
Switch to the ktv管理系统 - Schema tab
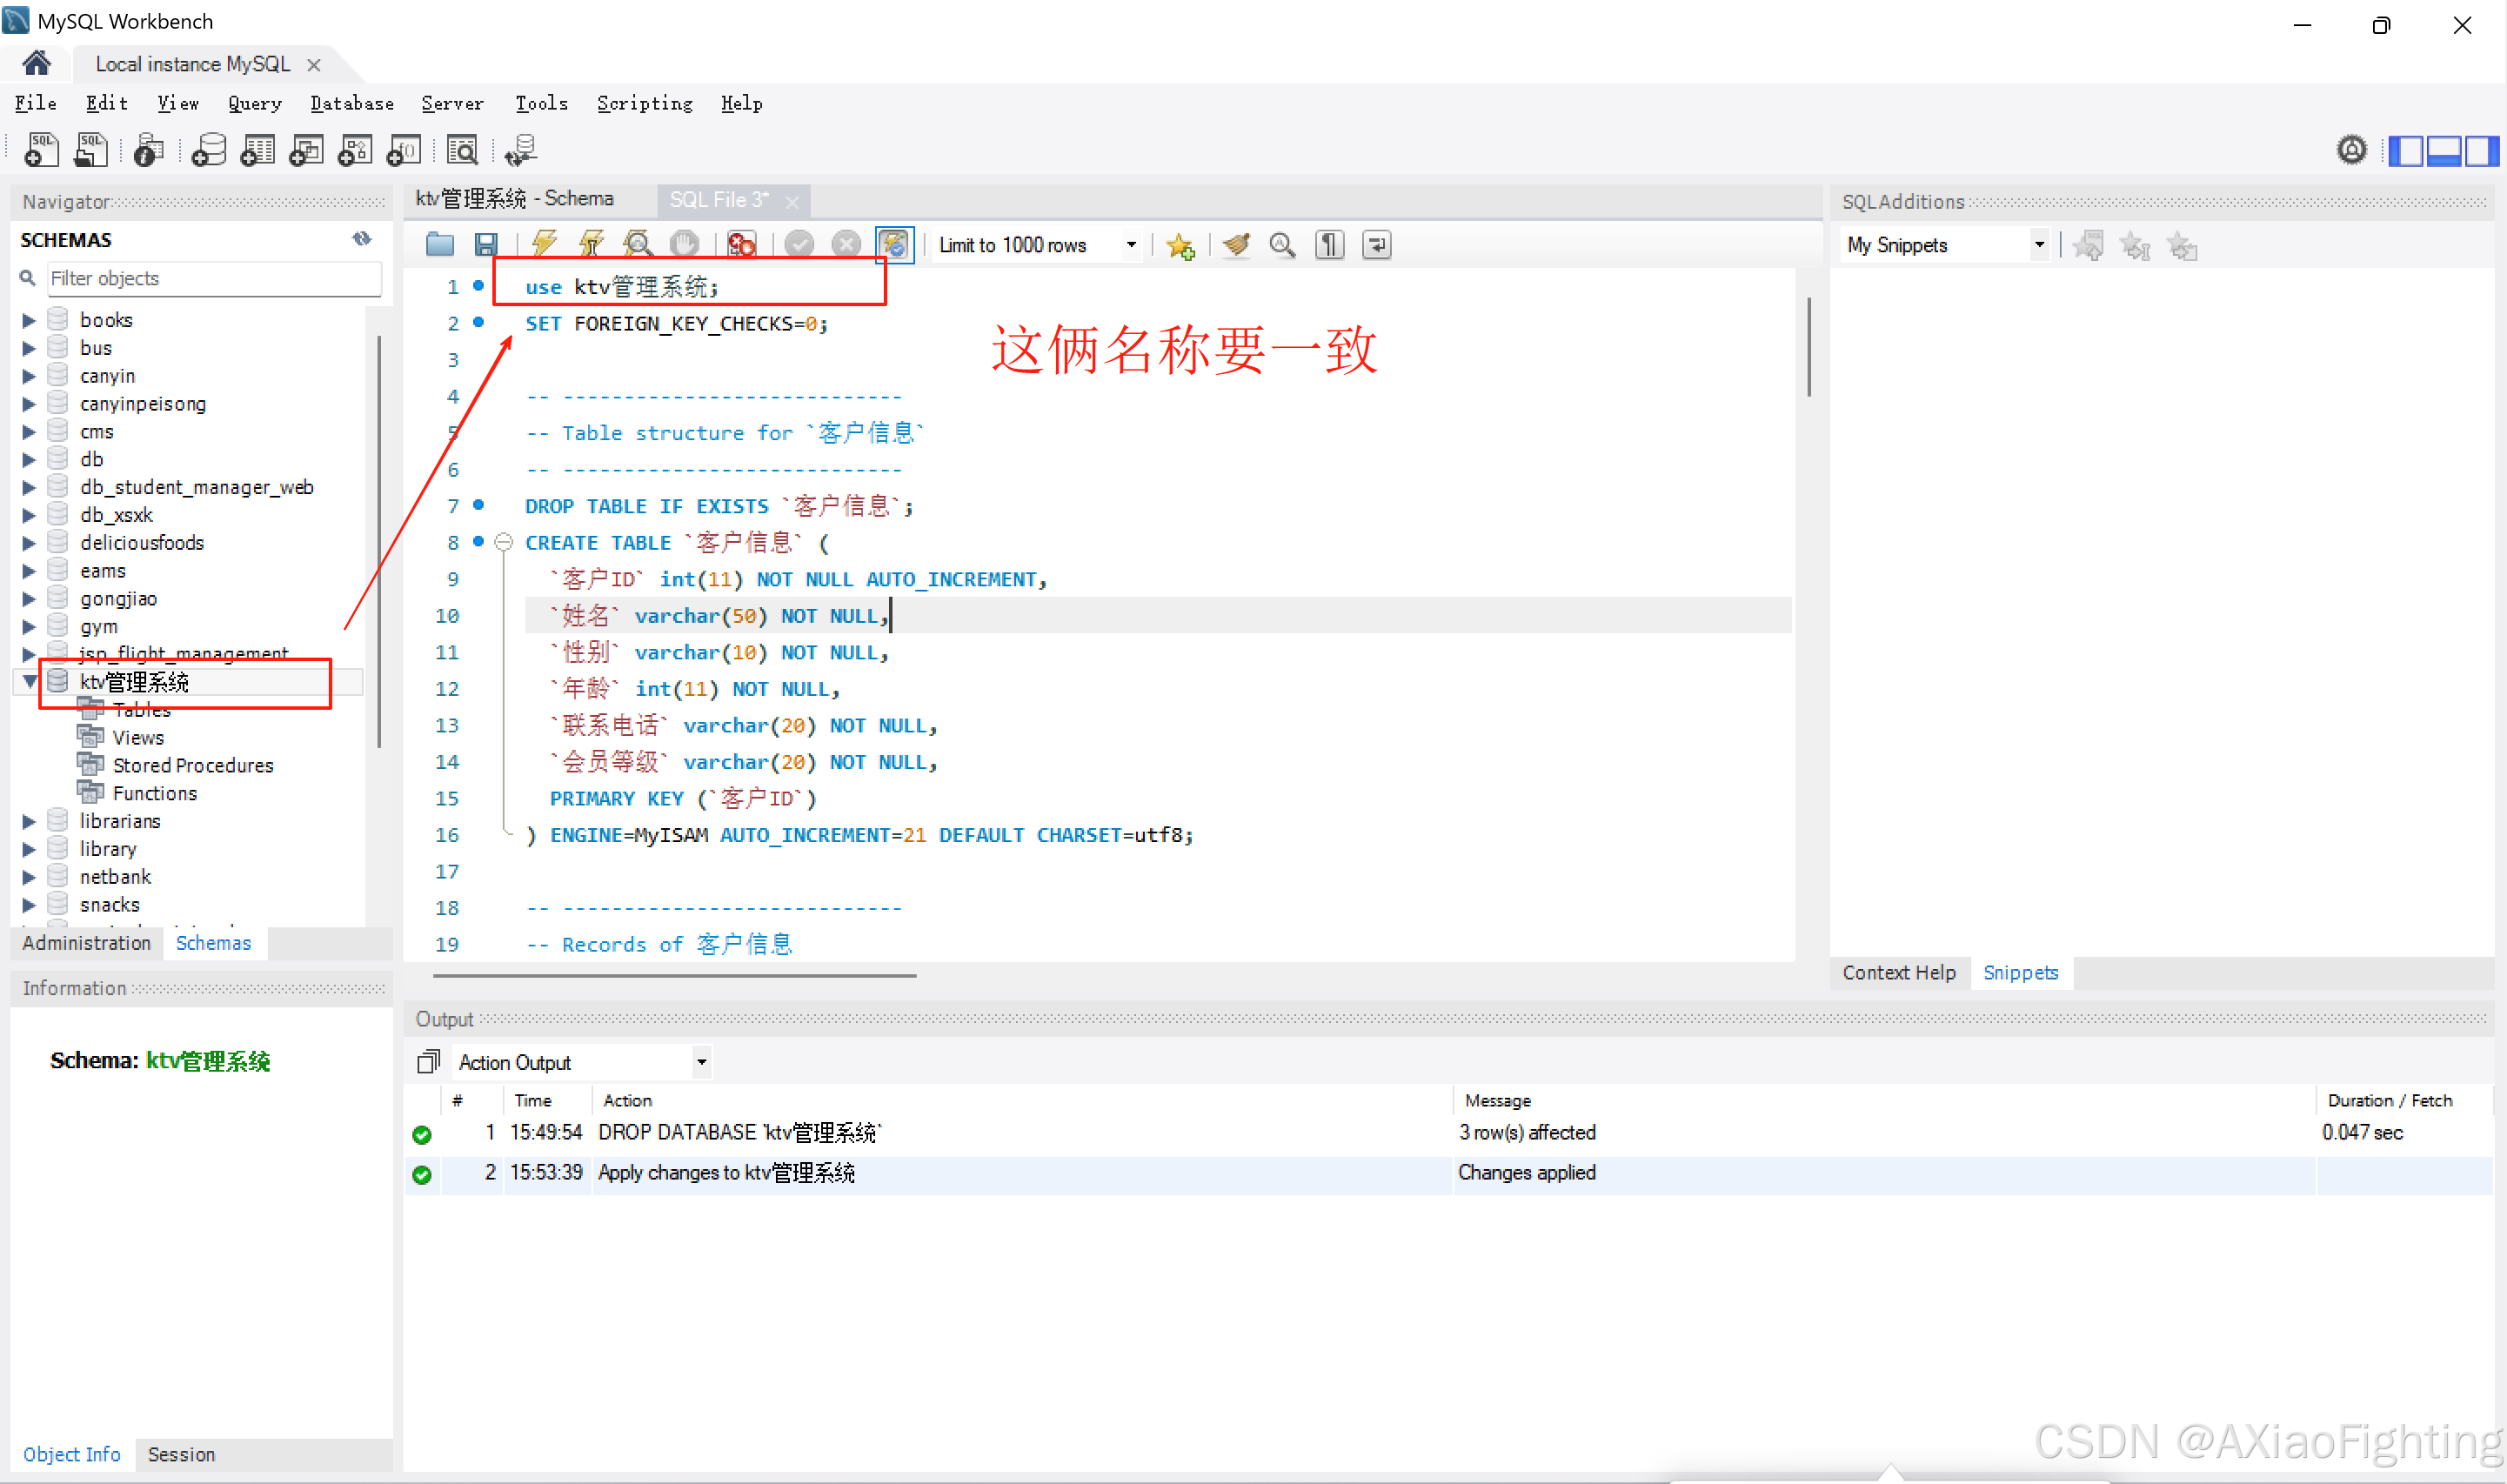coord(515,199)
